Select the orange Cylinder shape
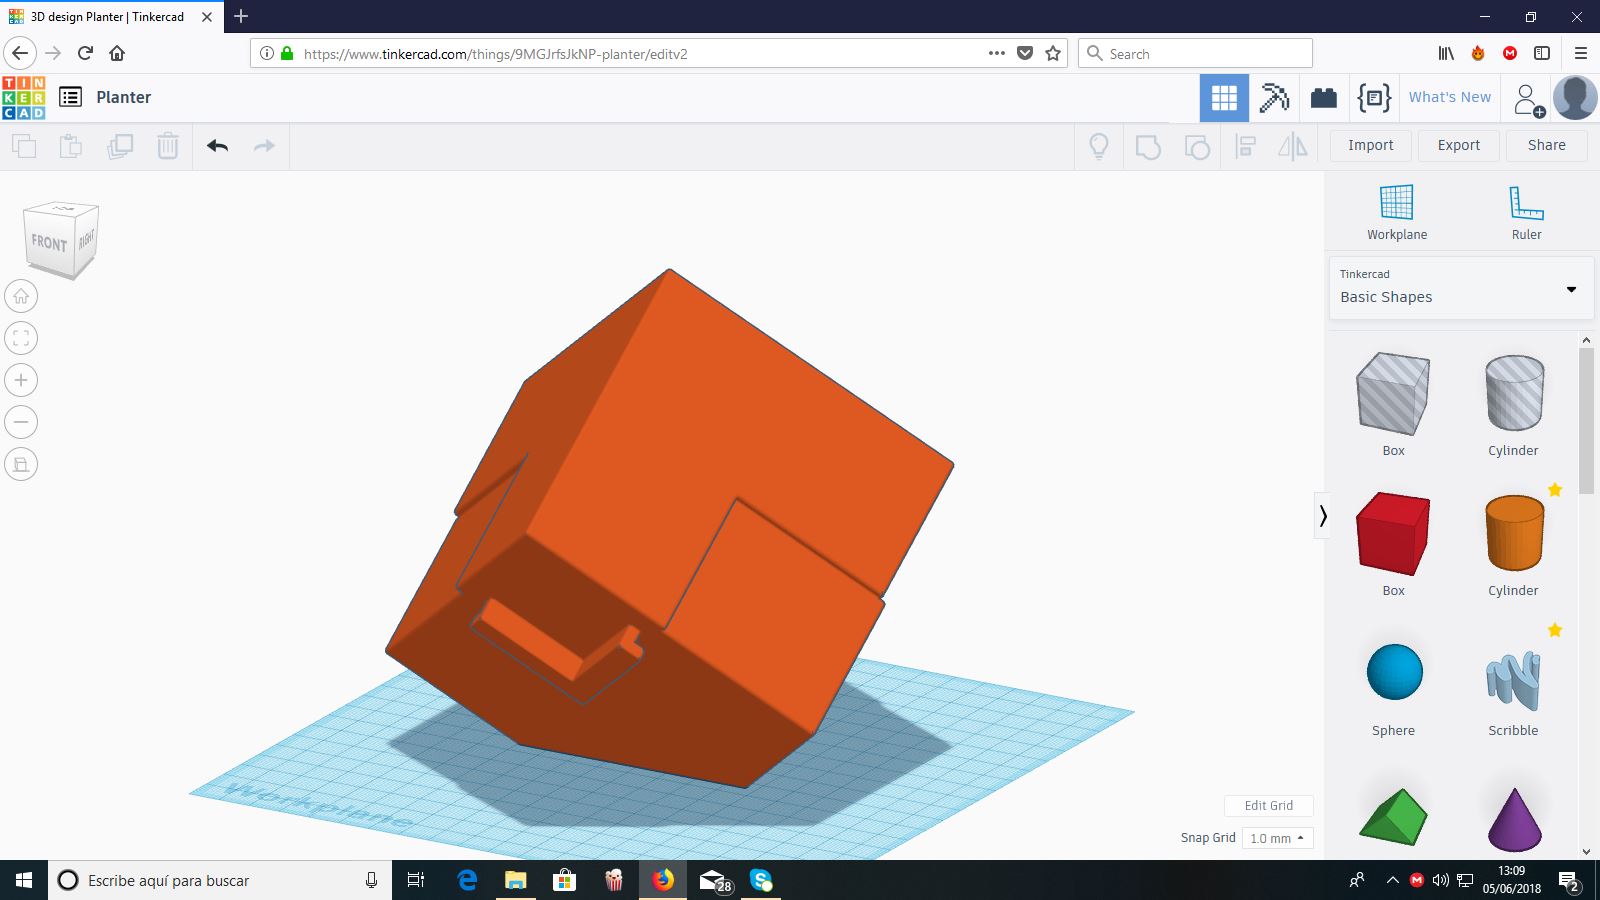This screenshot has height=900, width=1600. 1514,532
